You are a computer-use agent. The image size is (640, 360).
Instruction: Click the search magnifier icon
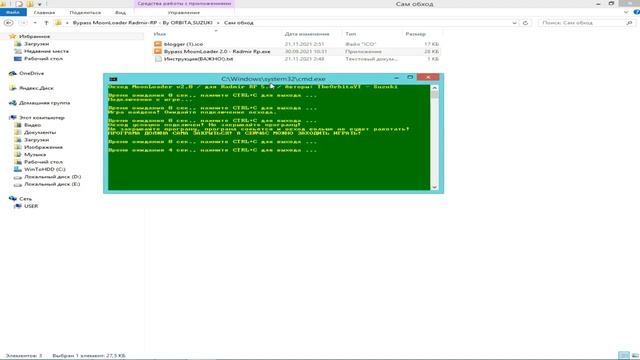pos(629,23)
